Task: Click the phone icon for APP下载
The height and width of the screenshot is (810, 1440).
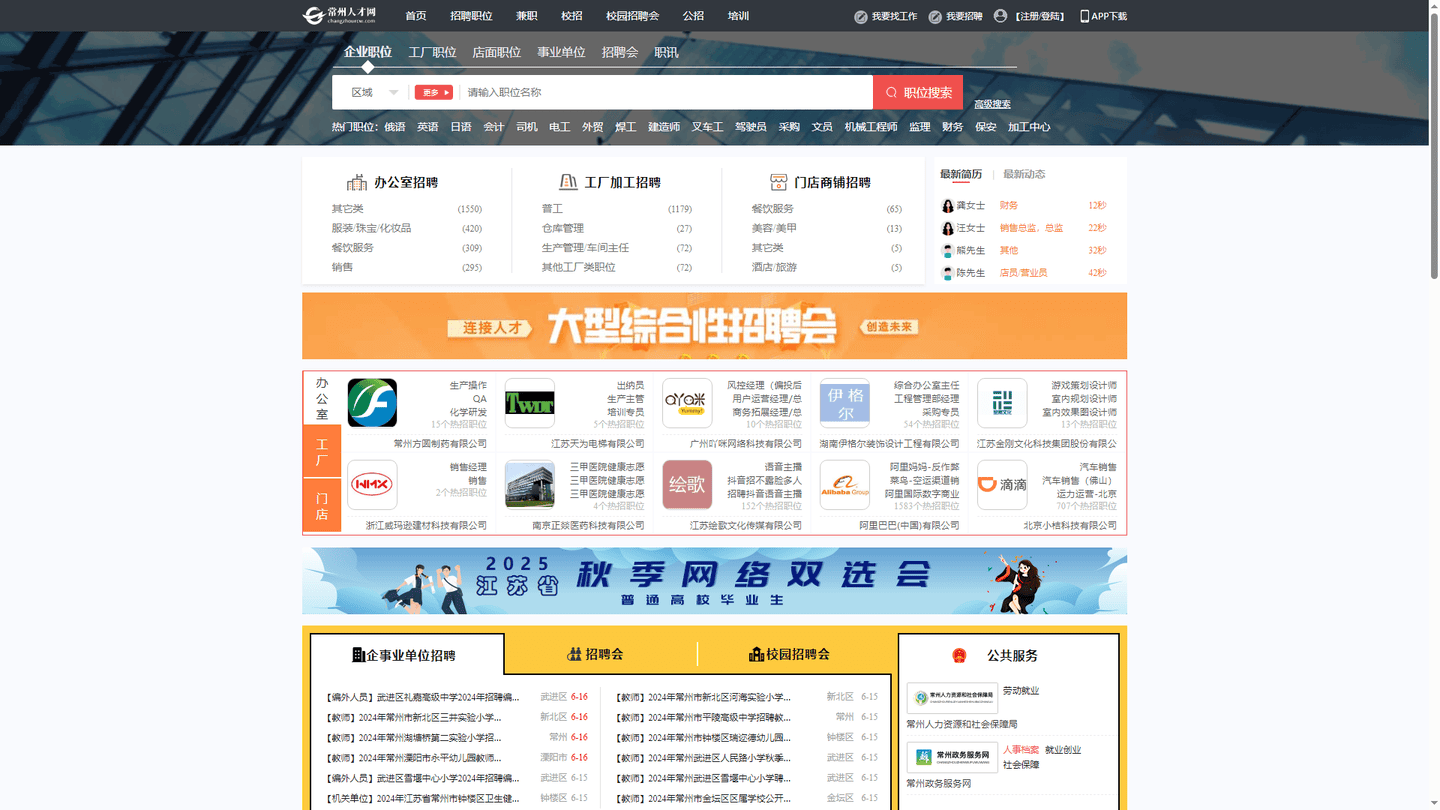Action: [1085, 16]
